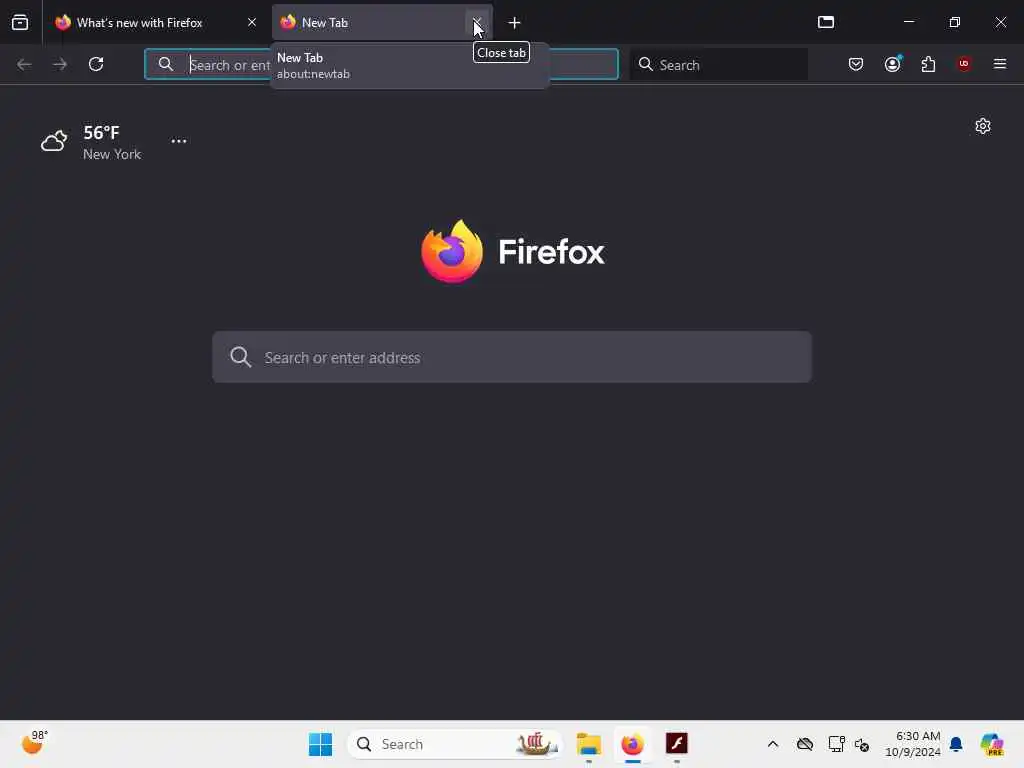
Task: Focus the URL address bar
Action: [x=381, y=64]
